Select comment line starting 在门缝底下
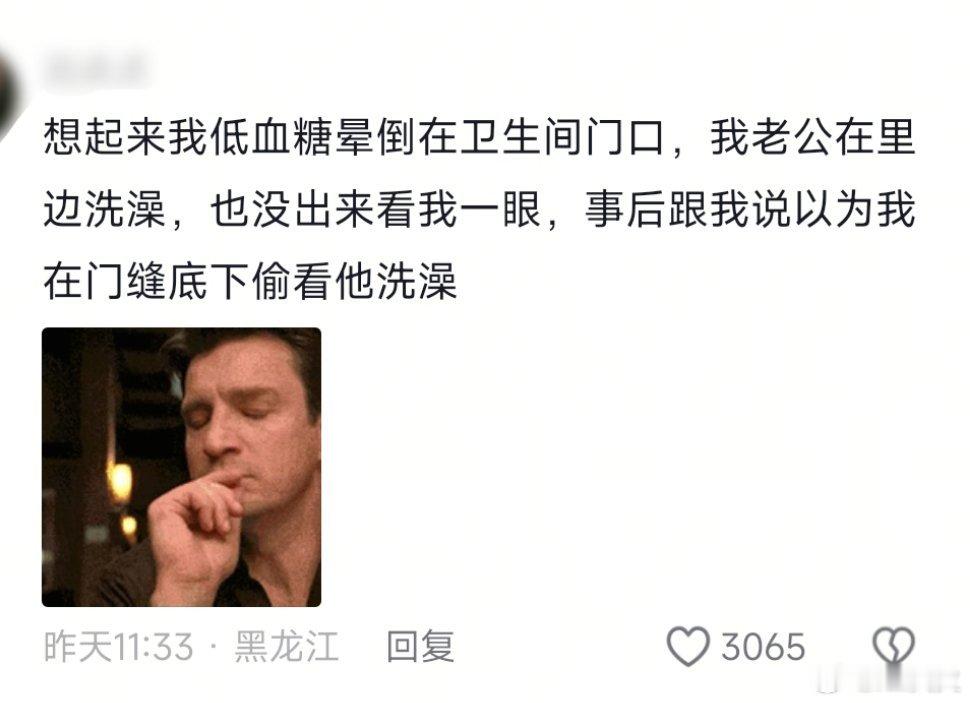 (250, 282)
